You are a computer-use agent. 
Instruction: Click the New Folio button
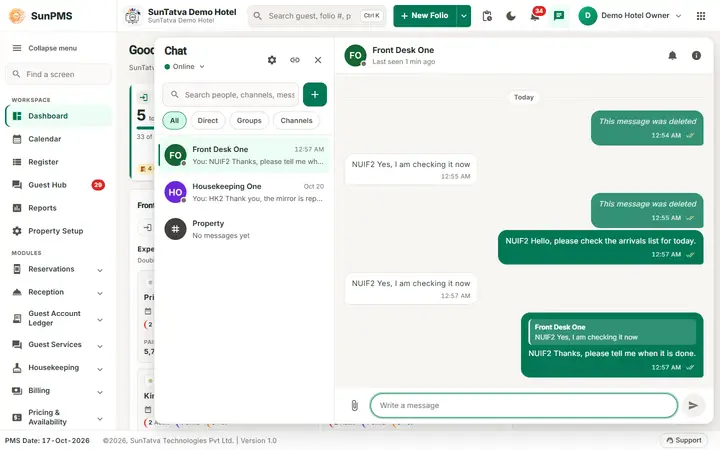(x=425, y=16)
